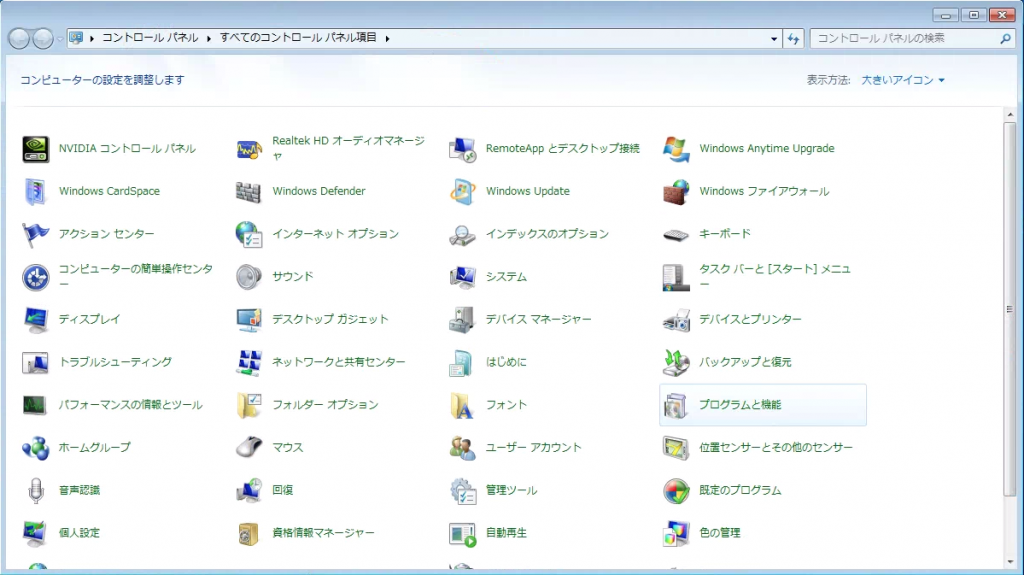Image resolution: width=1024 pixels, height=575 pixels.
Task: Open the マウス icon
Action: 249,448
